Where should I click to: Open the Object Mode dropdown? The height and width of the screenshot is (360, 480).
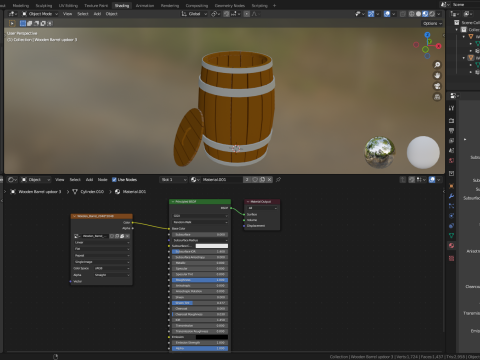point(40,14)
